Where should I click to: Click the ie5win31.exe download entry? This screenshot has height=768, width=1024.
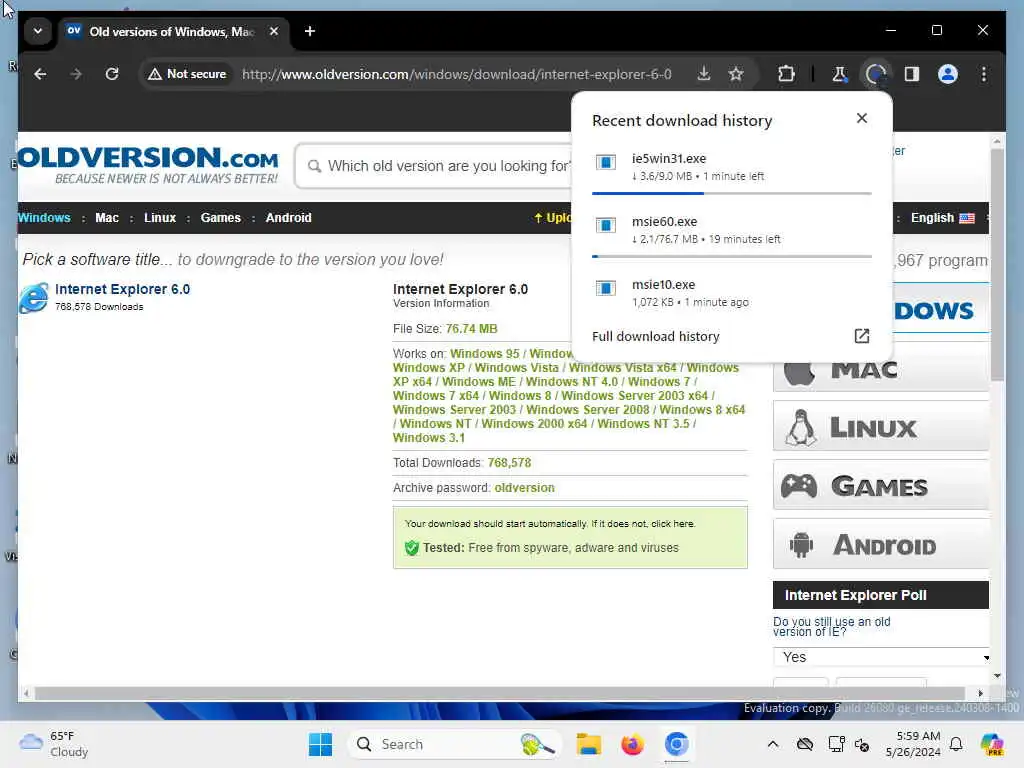pyautogui.click(x=731, y=167)
